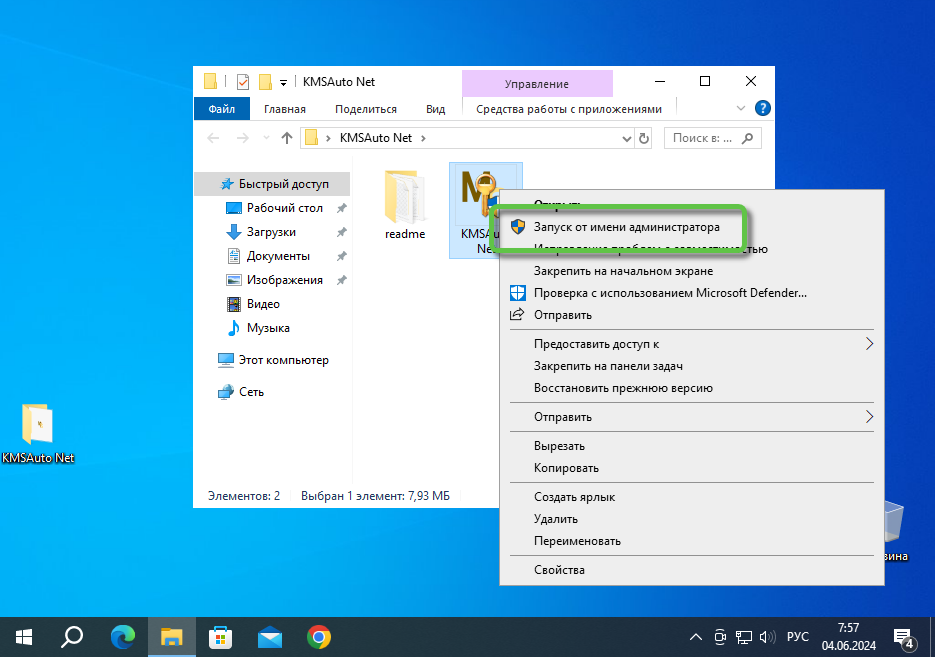935x657 pixels.
Task: Click 'KMSAuto Net' in the address bar path
Action: tap(376, 138)
